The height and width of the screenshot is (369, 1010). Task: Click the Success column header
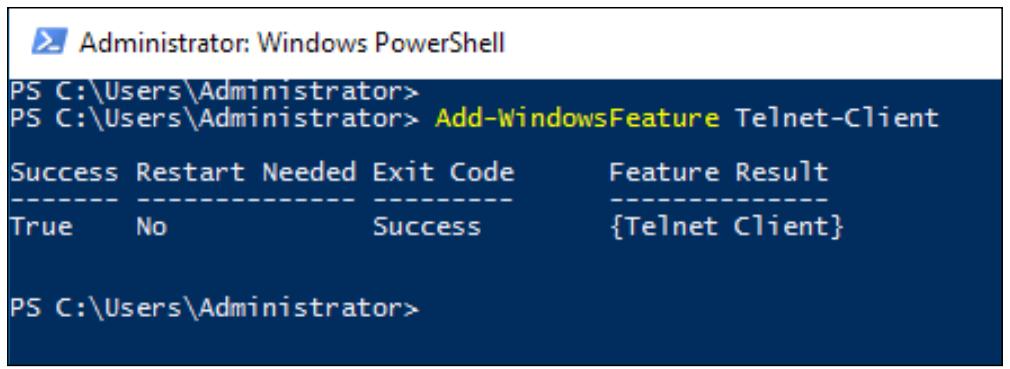[x=64, y=173]
